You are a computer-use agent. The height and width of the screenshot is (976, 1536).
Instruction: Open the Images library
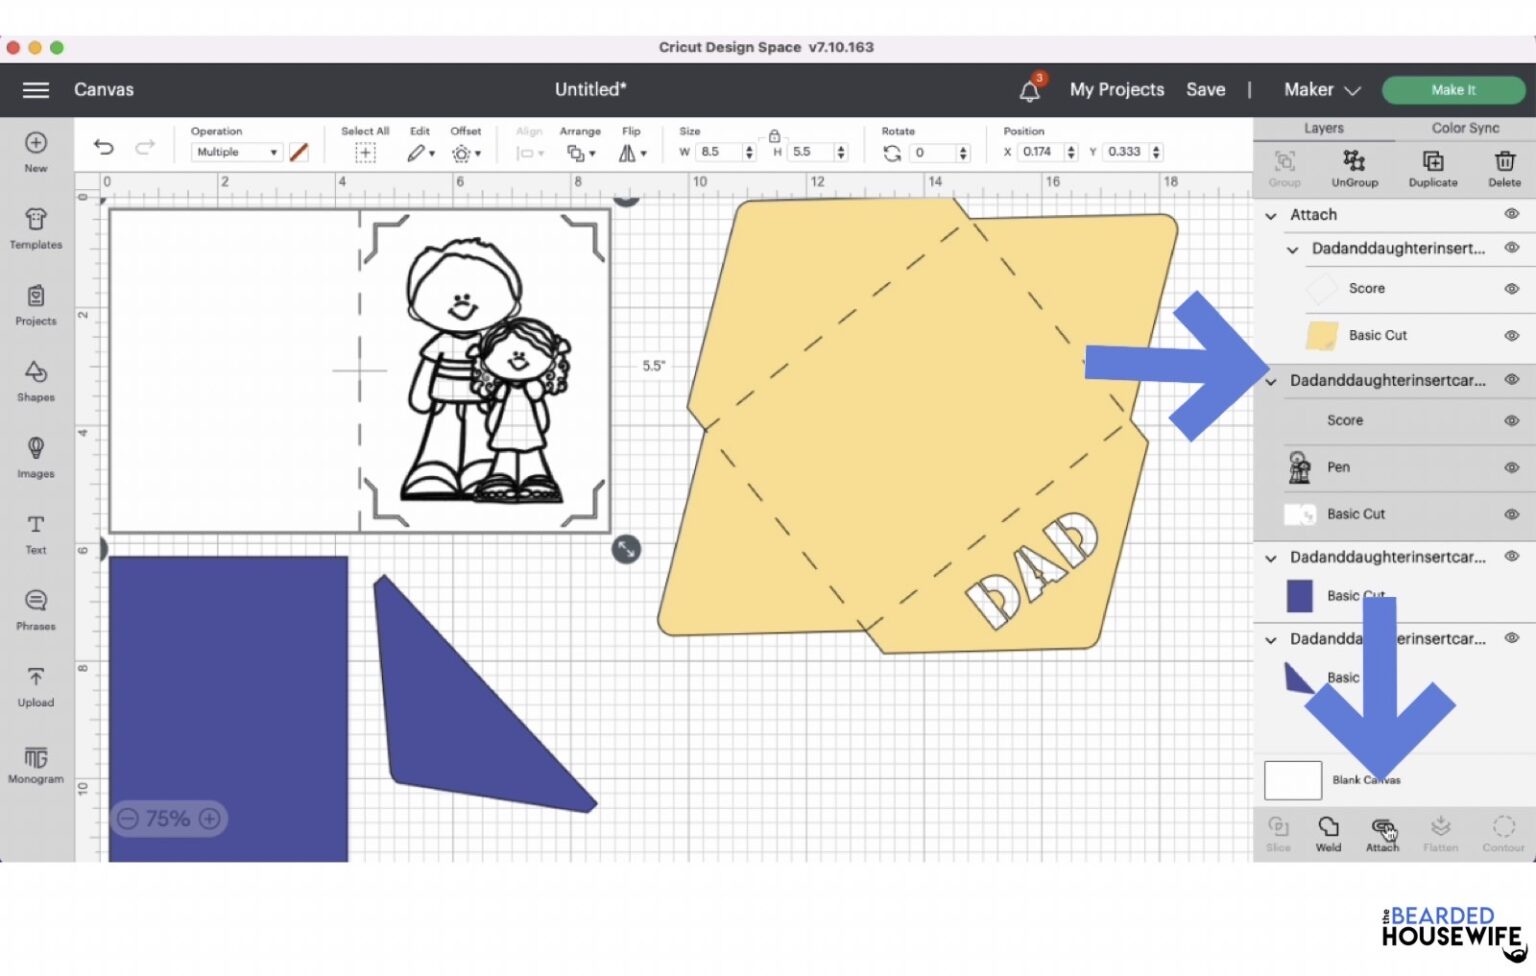(x=36, y=457)
